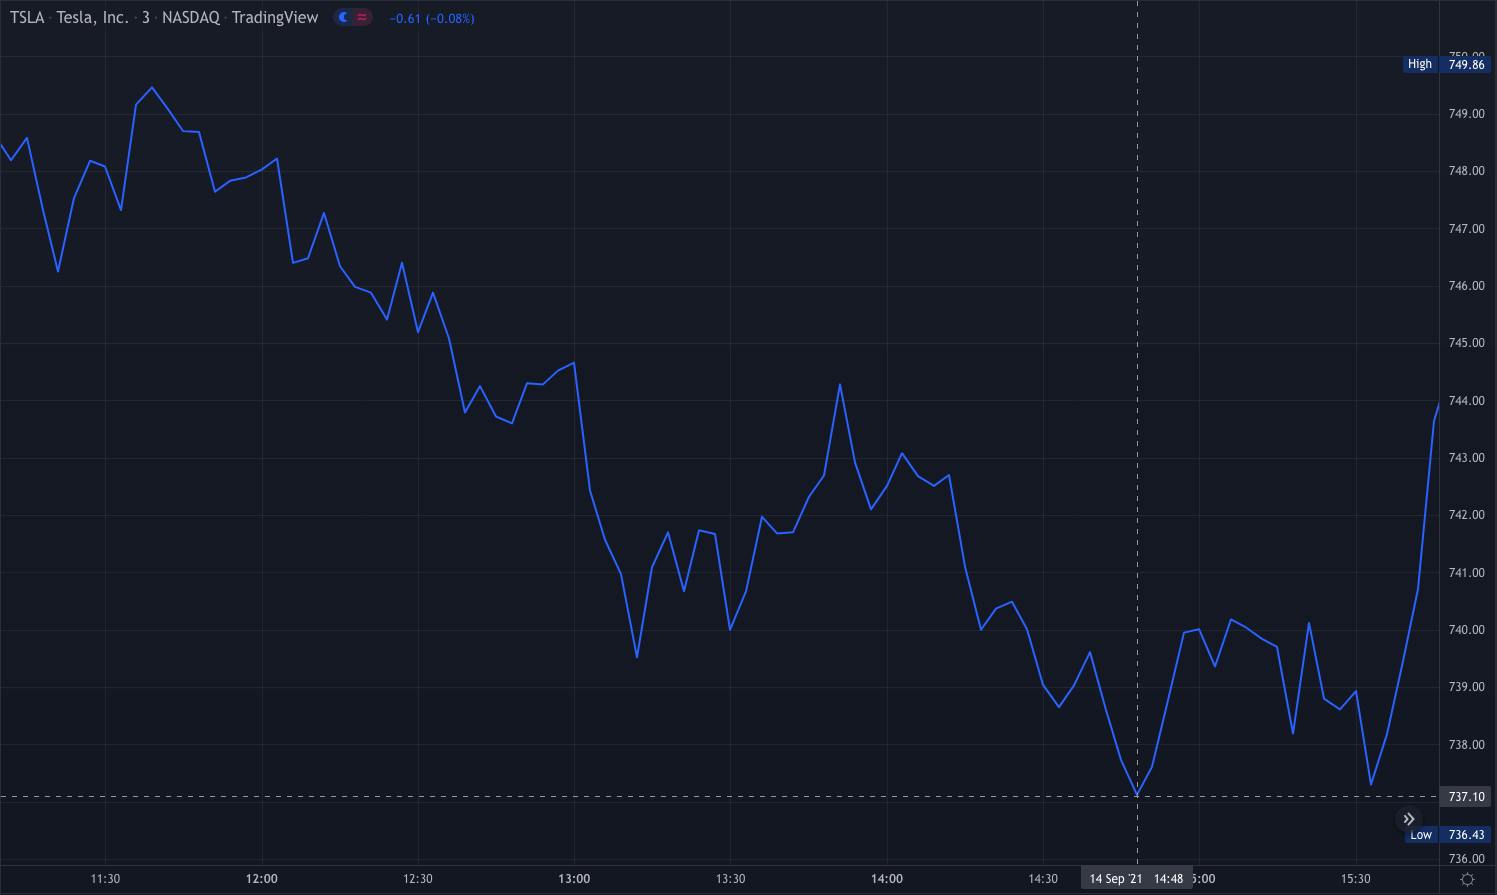Image resolution: width=1497 pixels, height=895 pixels.
Task: Click the Low price label tag
Action: coord(1421,835)
